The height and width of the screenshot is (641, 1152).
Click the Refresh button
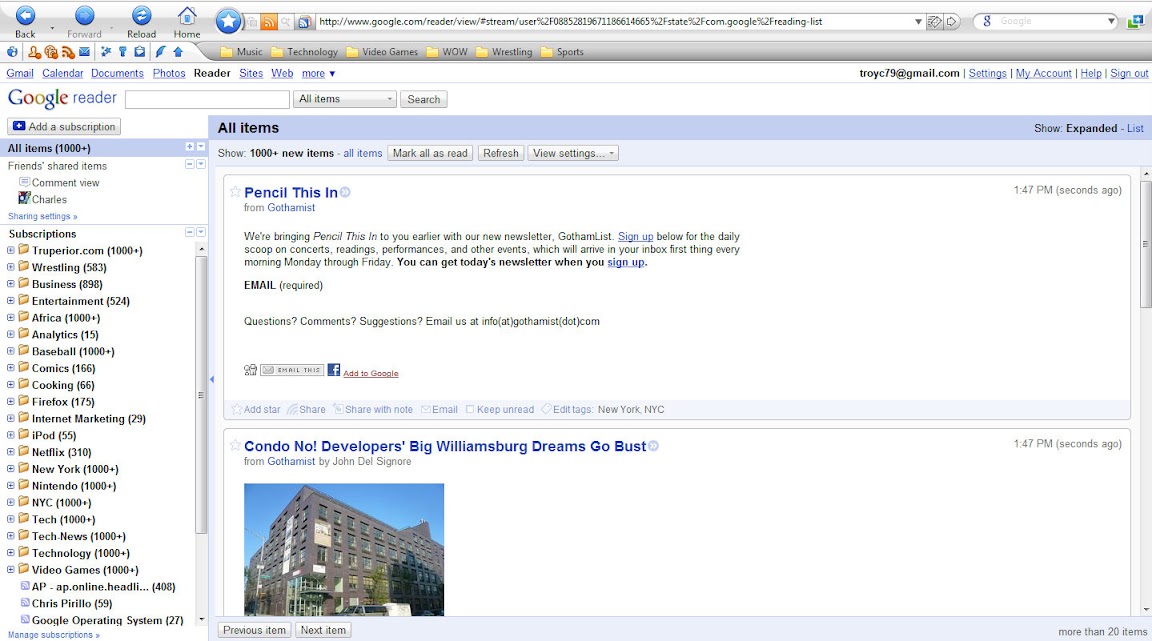(500, 153)
